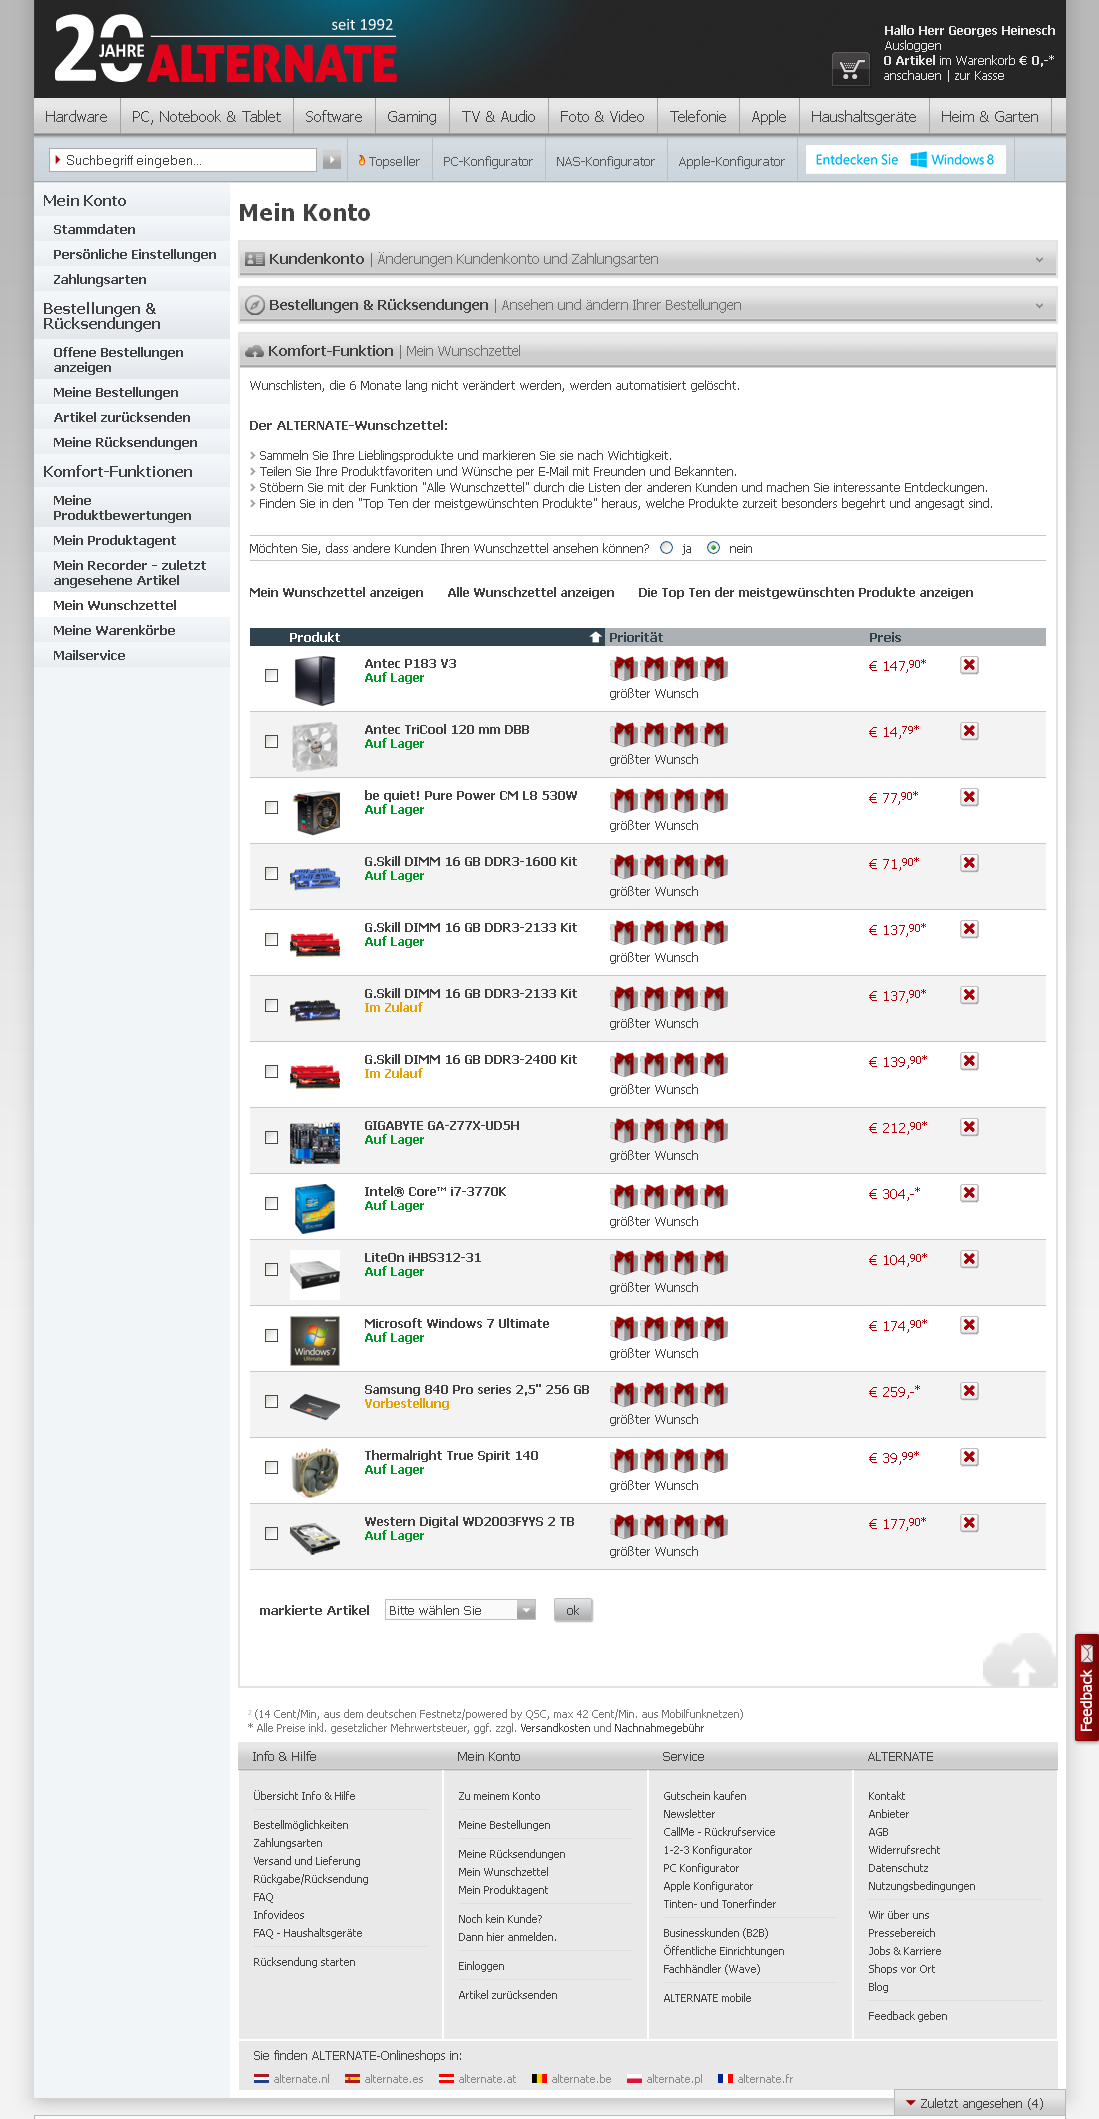
Task: Open Apple-Konfigurator tab
Action: click(731, 161)
